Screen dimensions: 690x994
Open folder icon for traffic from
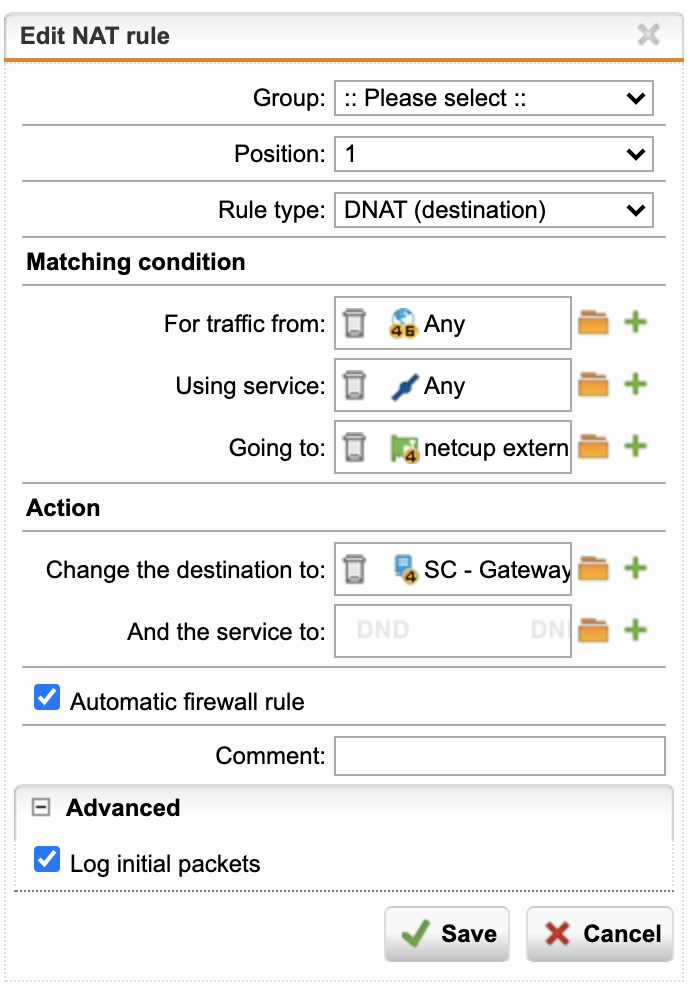[594, 323]
